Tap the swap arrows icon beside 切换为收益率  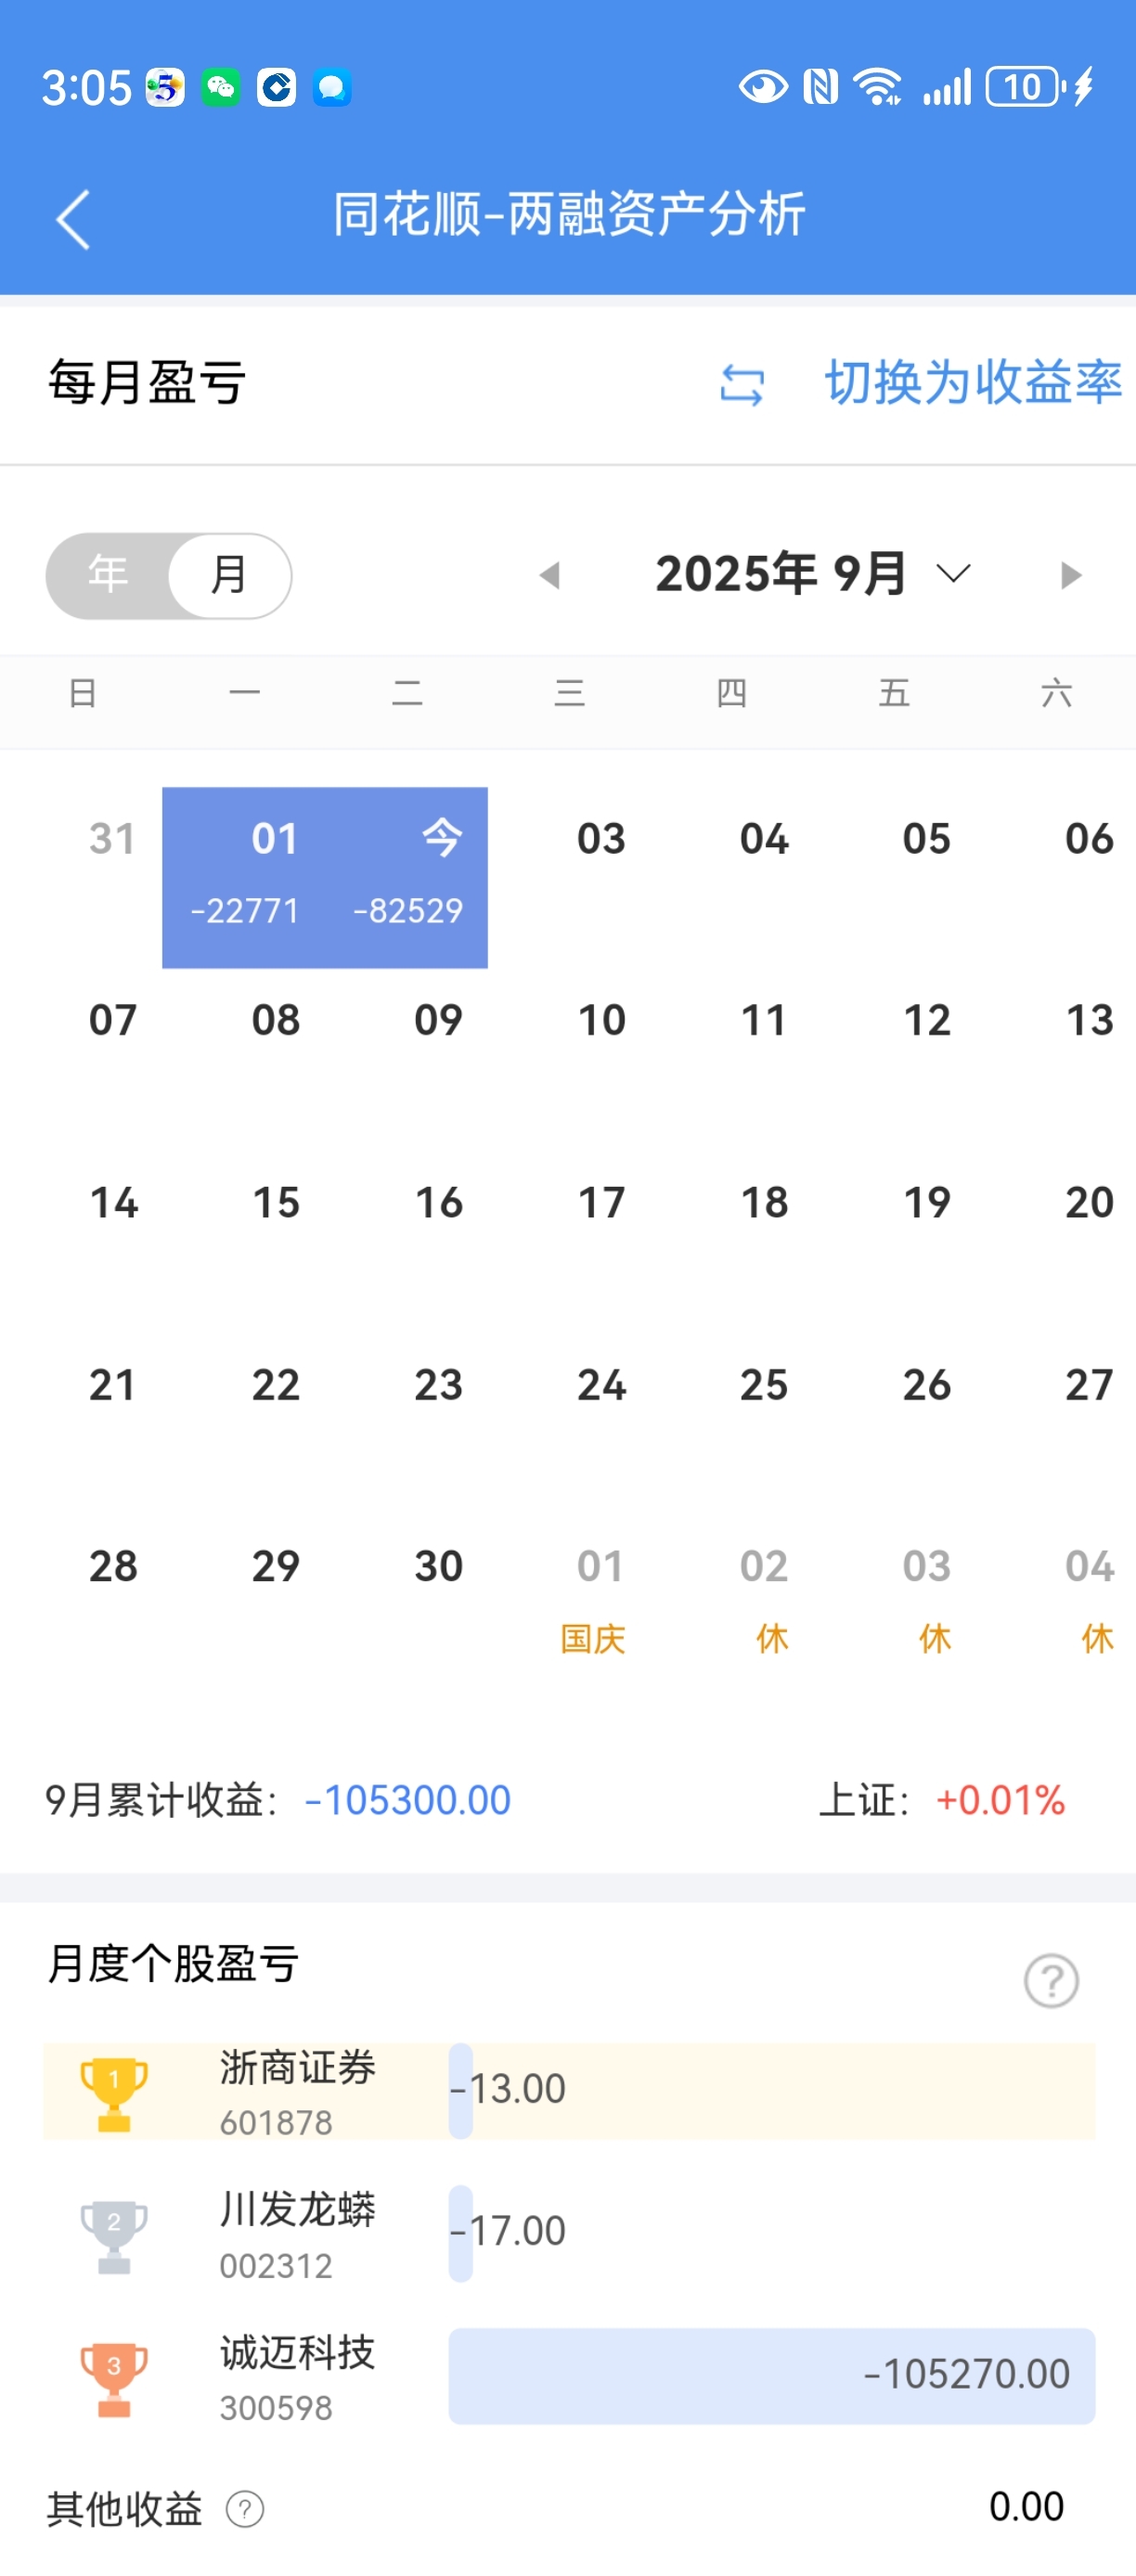click(x=742, y=385)
